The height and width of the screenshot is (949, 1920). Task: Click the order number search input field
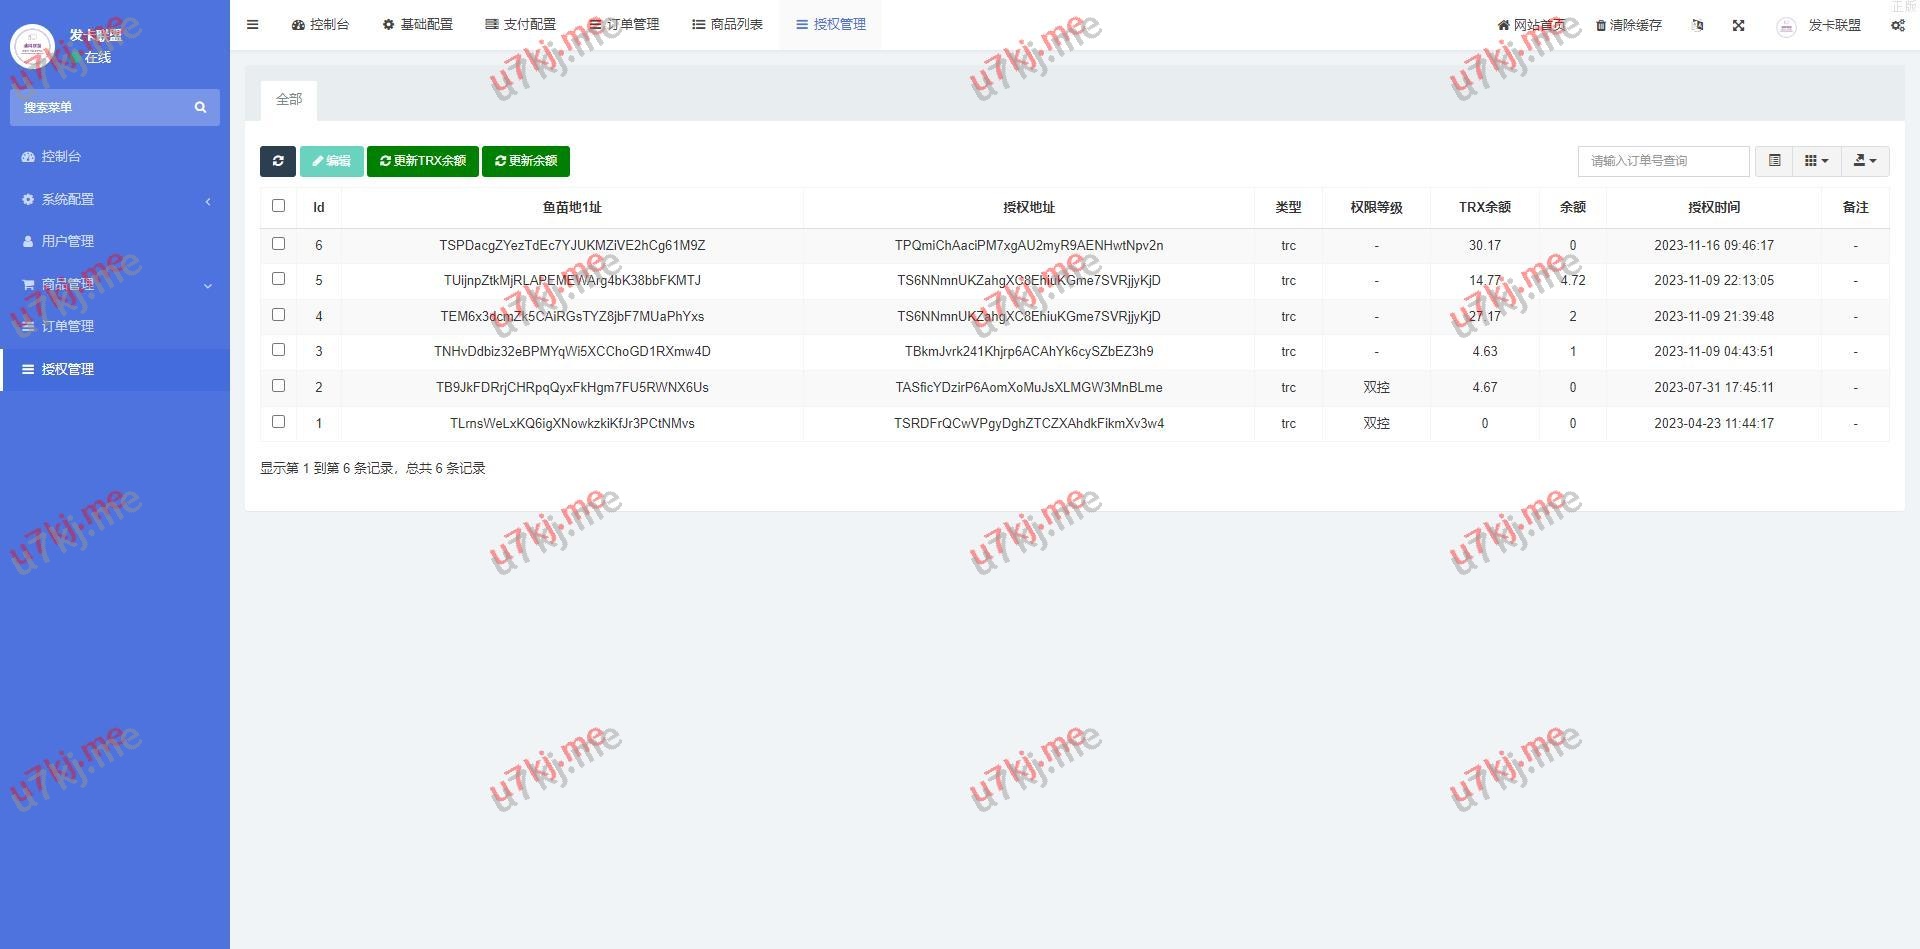[x=1663, y=161]
